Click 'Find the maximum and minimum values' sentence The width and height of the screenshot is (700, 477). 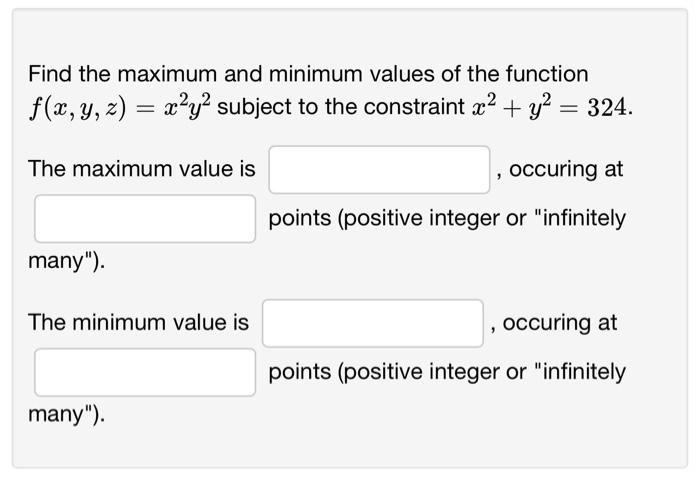tap(308, 74)
